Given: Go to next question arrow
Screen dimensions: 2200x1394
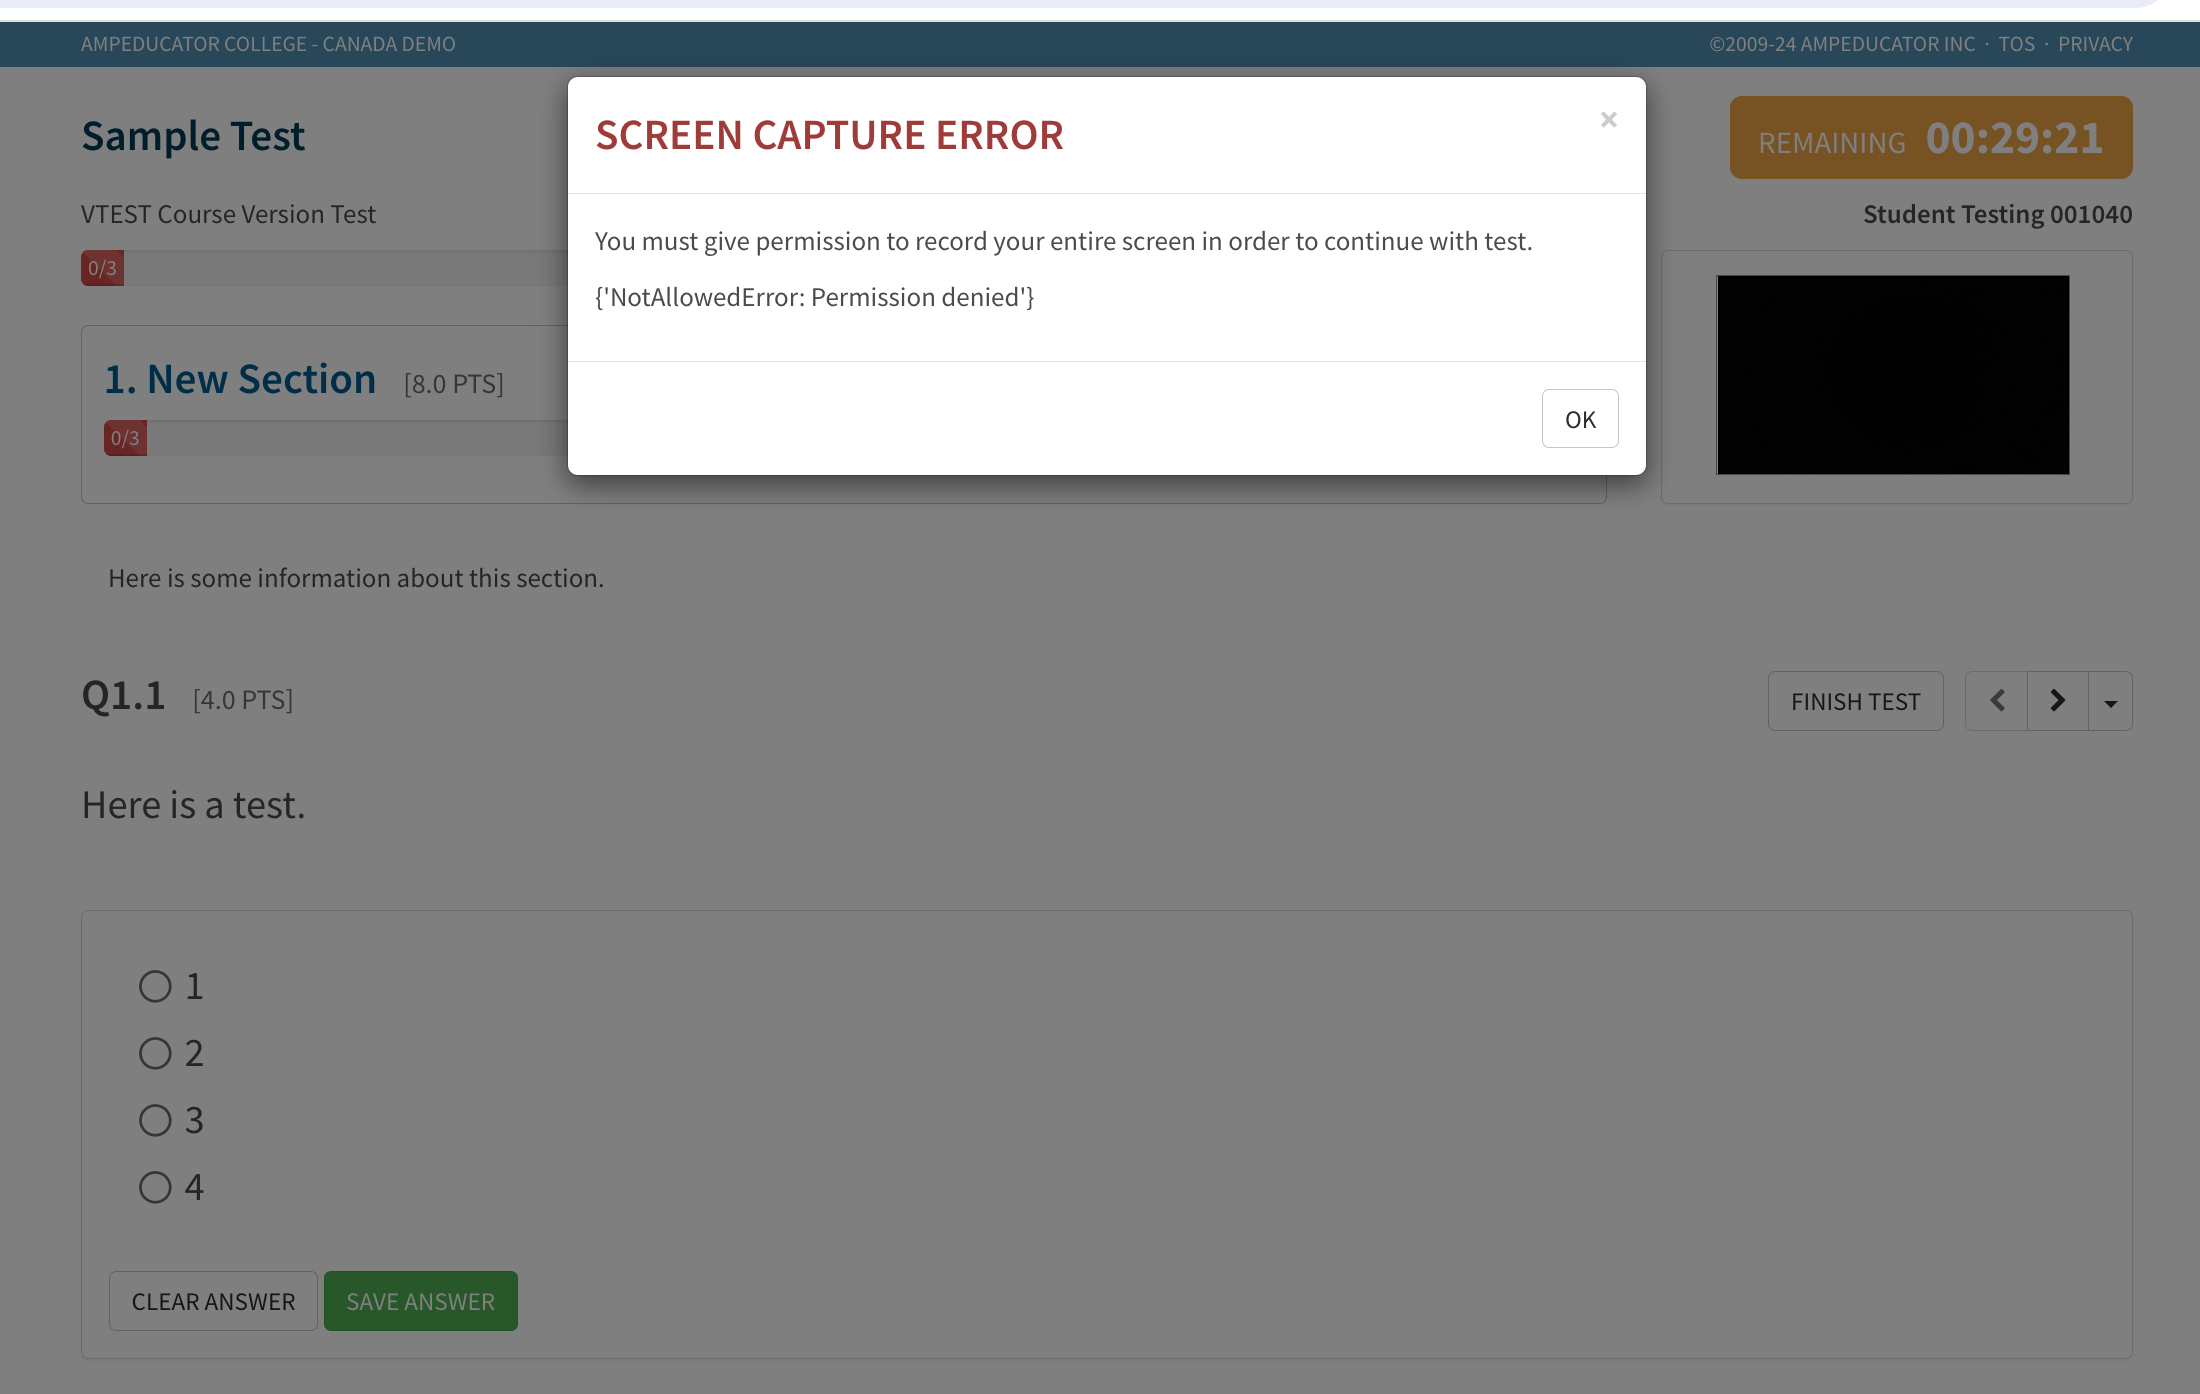Looking at the screenshot, I should (2057, 701).
